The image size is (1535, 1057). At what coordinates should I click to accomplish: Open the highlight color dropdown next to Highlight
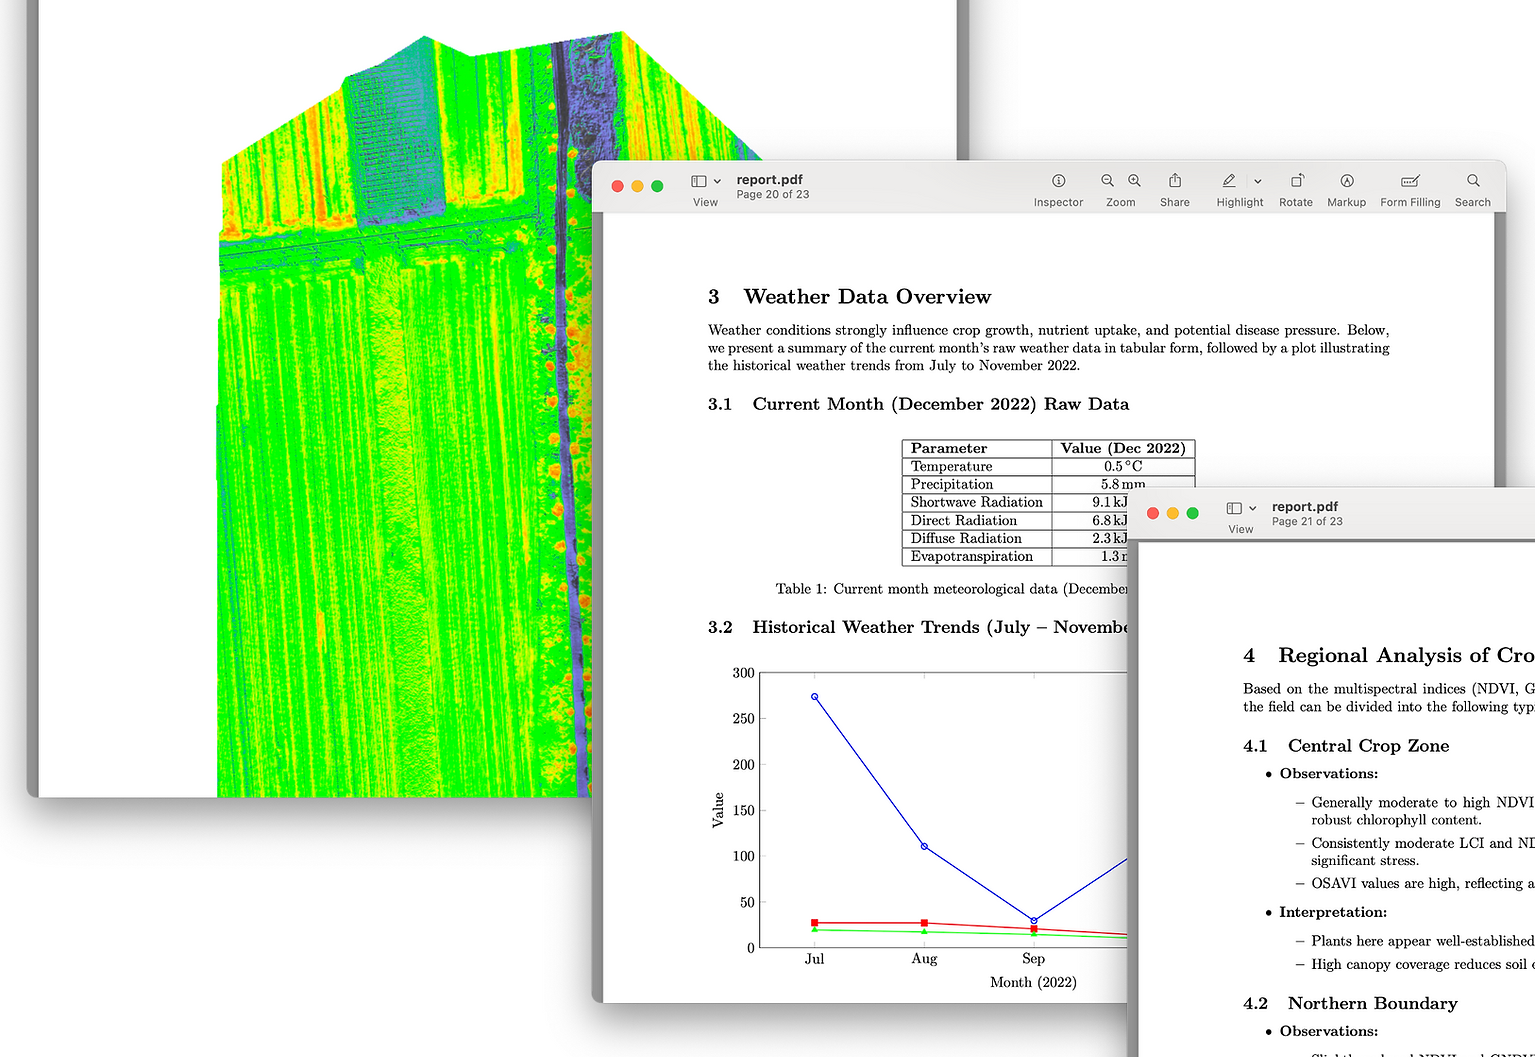pos(1258,181)
